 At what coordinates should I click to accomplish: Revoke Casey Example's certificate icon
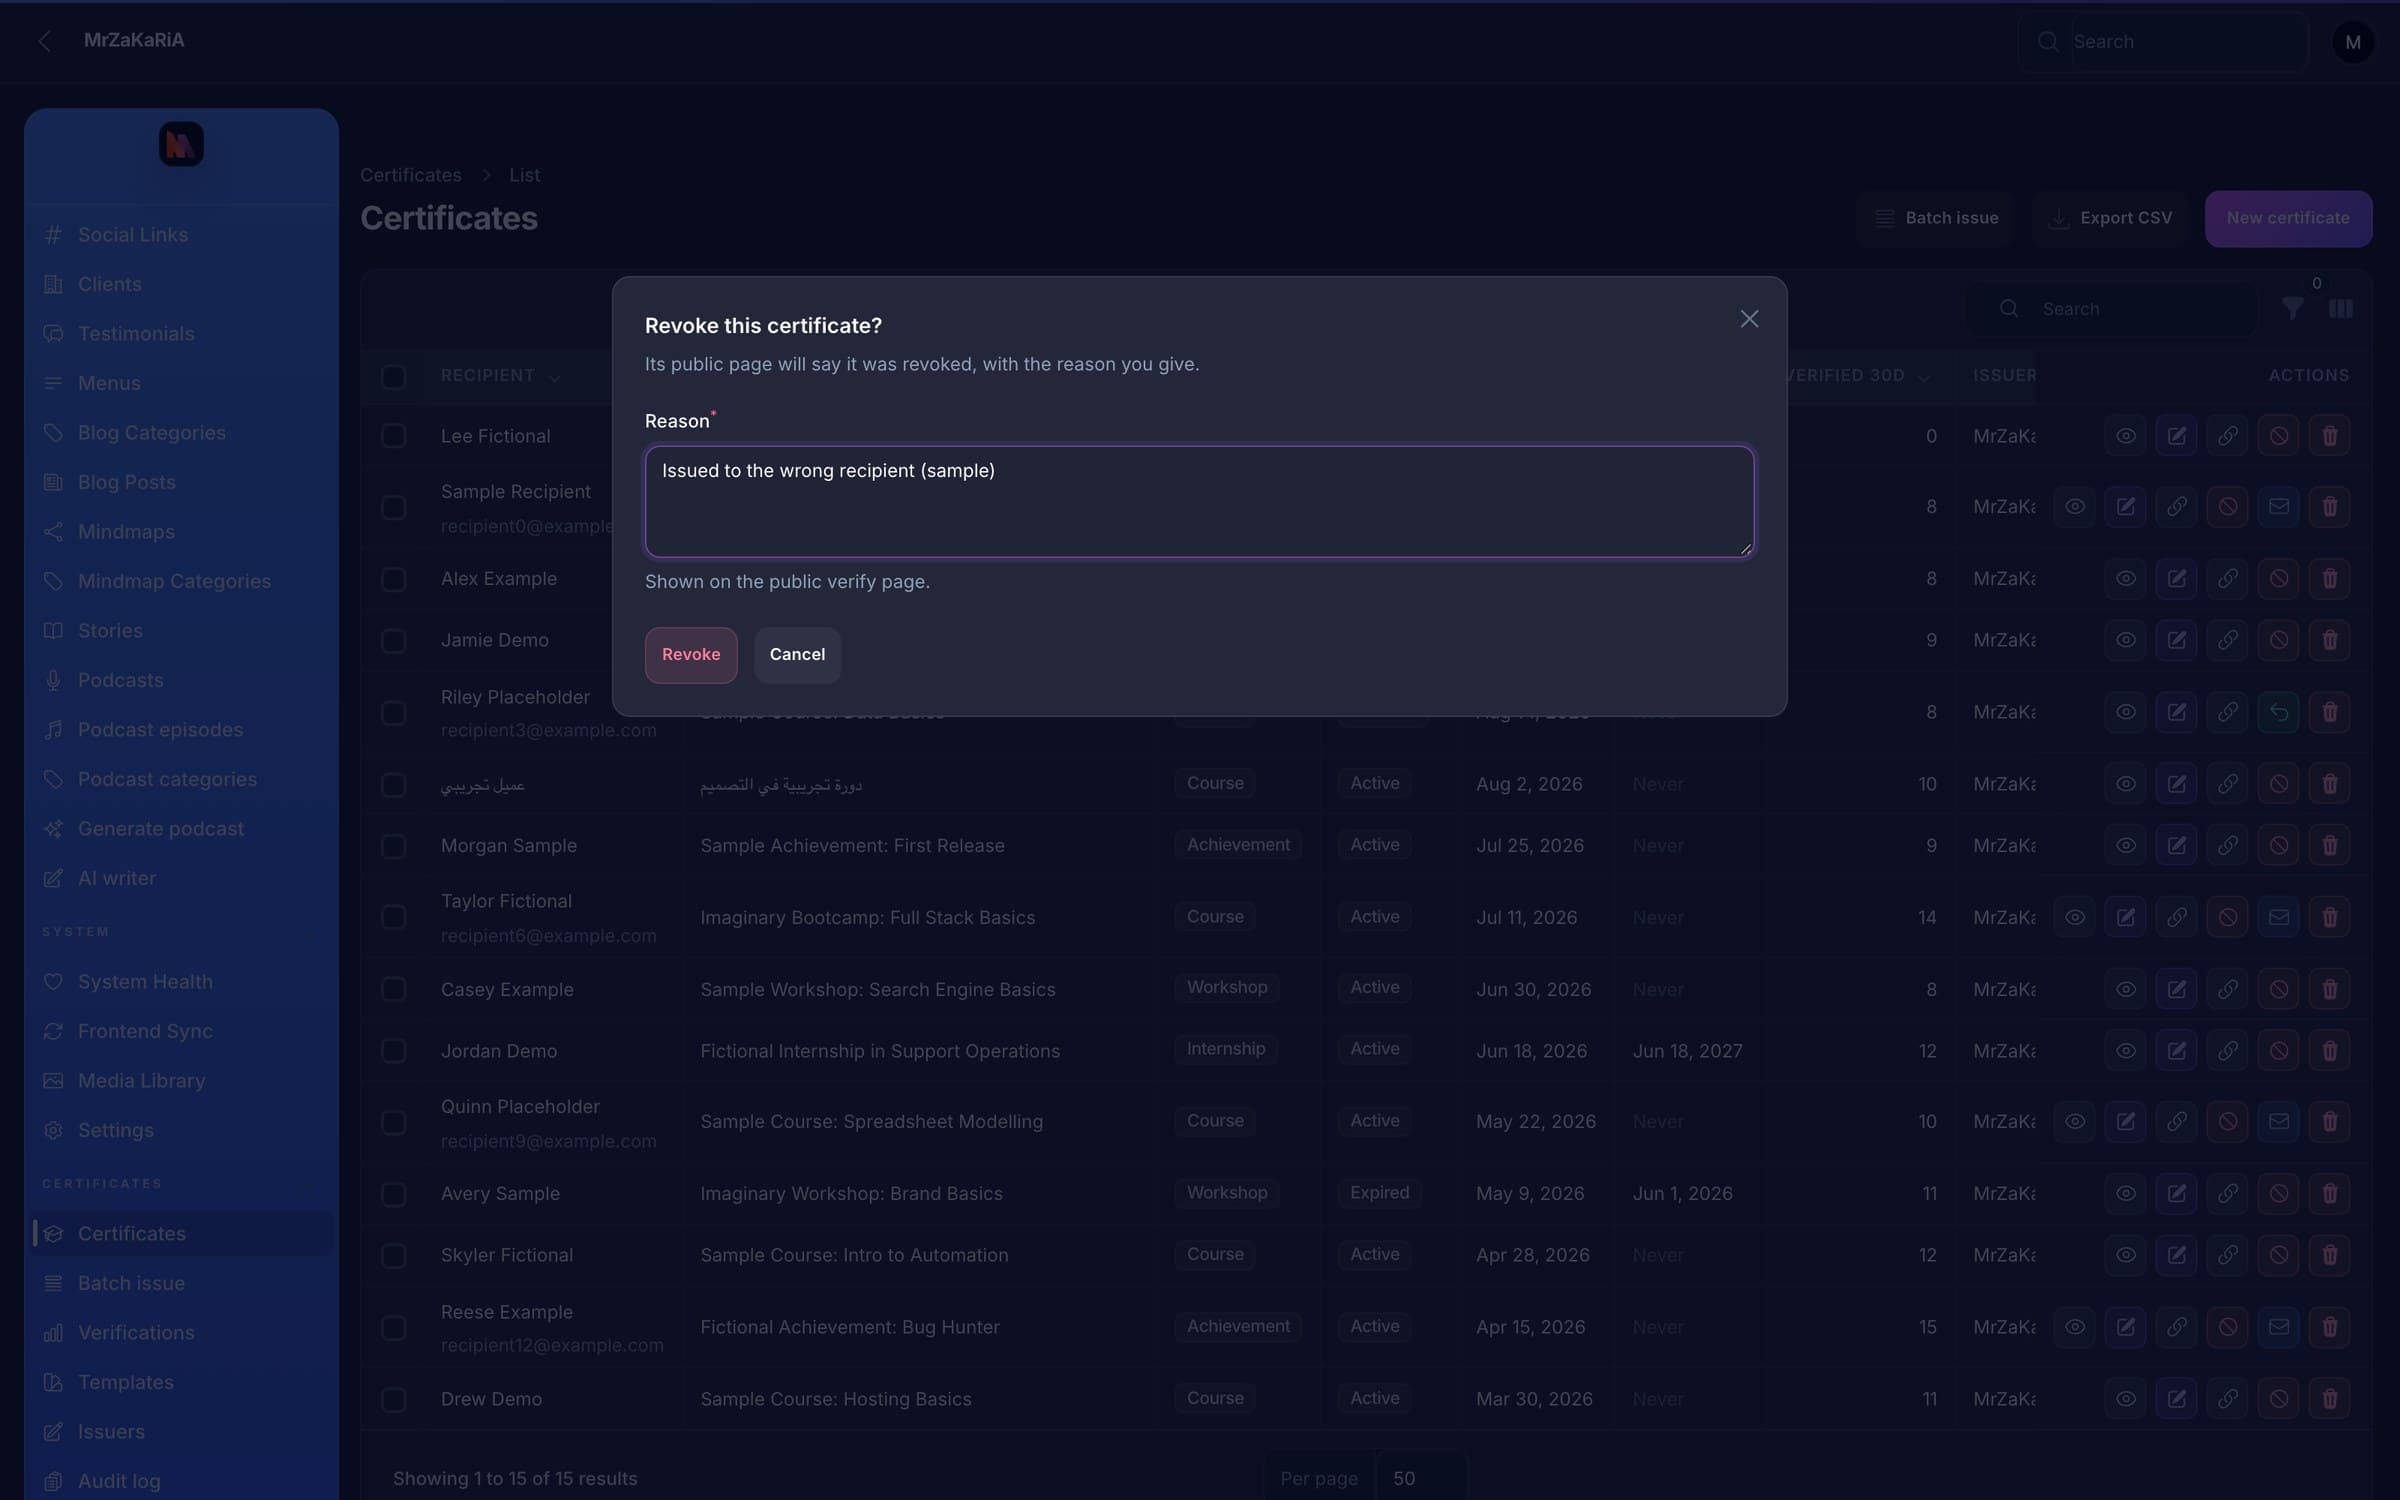pyautogui.click(x=2279, y=989)
